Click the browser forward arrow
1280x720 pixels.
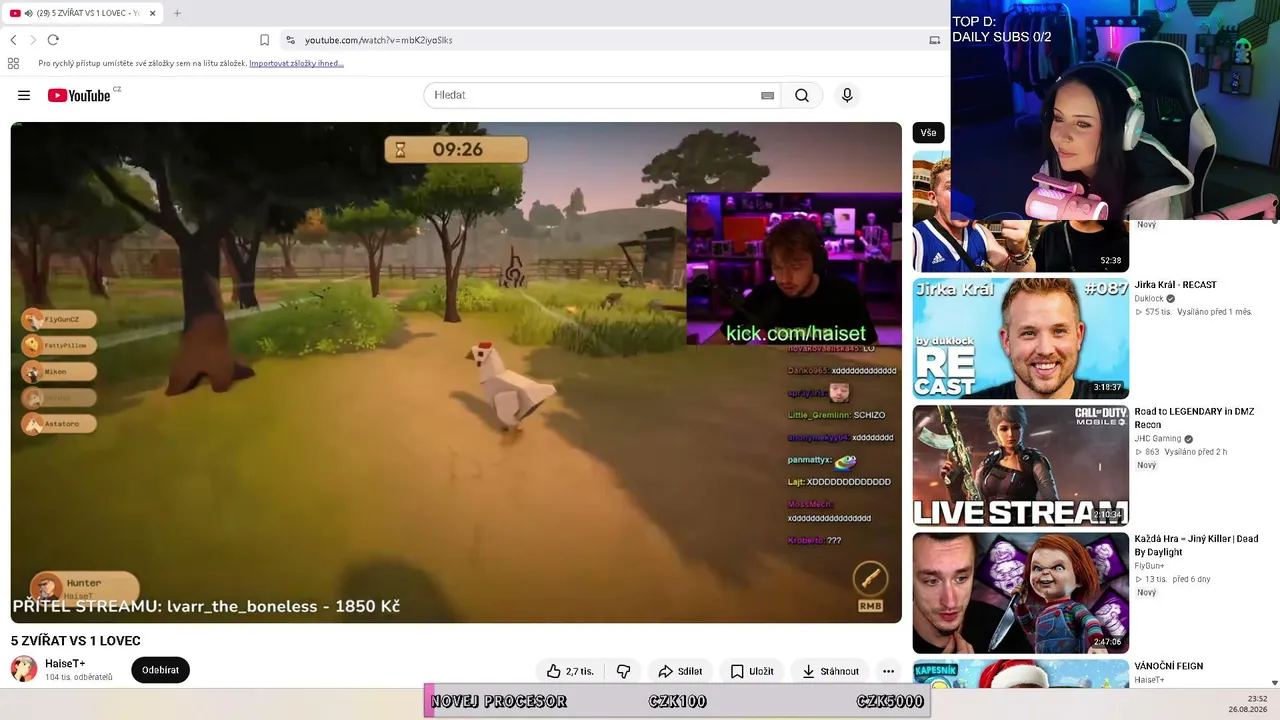pos(33,40)
